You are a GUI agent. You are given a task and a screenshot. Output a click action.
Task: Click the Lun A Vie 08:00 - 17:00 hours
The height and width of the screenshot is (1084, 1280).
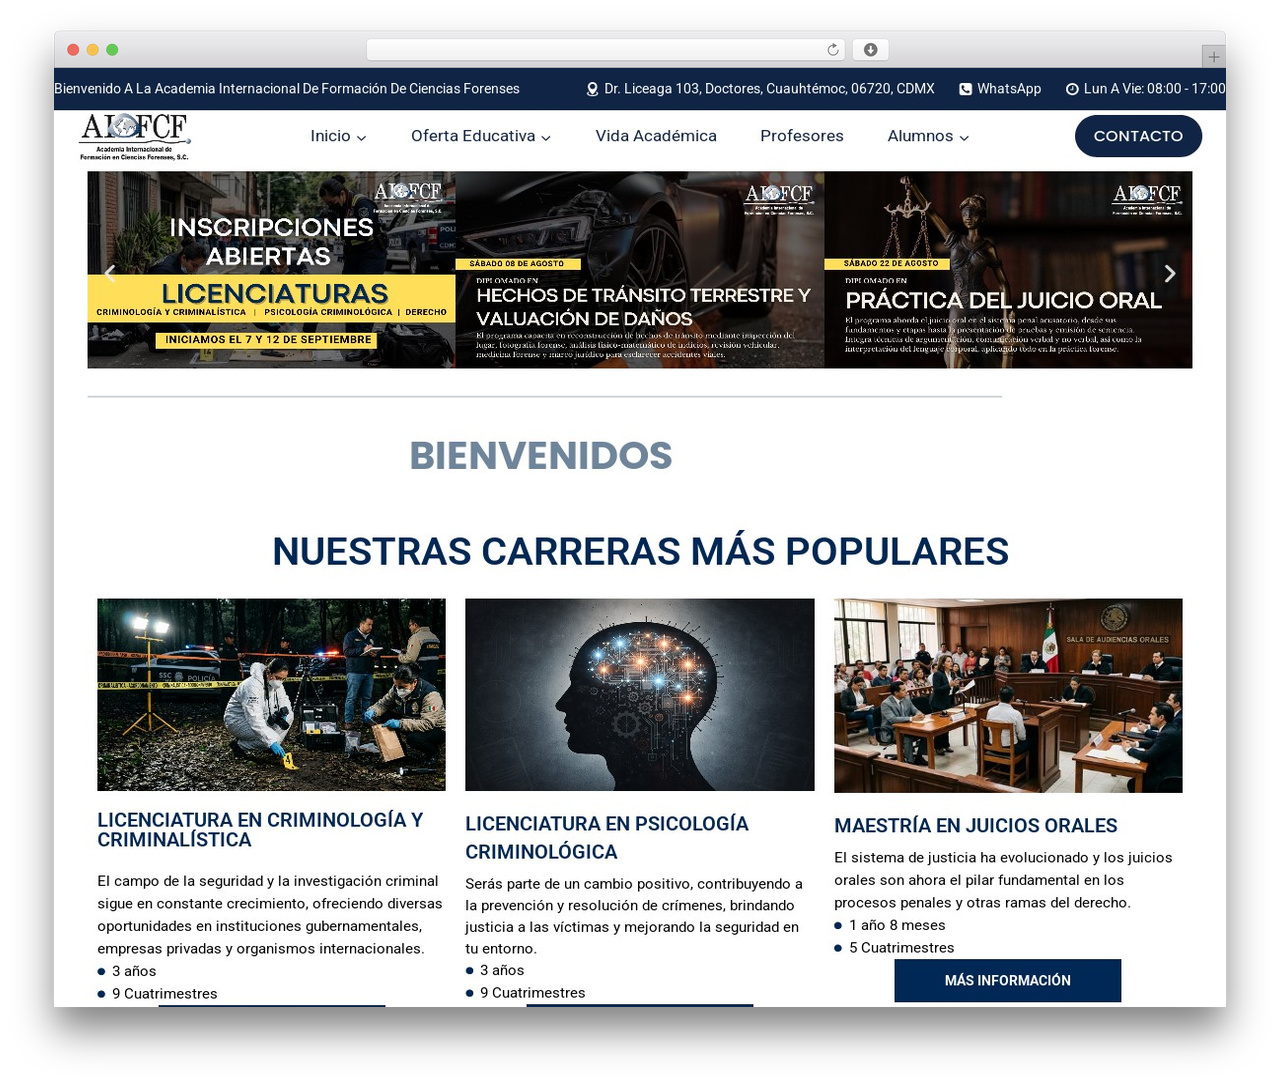[x=1154, y=89]
